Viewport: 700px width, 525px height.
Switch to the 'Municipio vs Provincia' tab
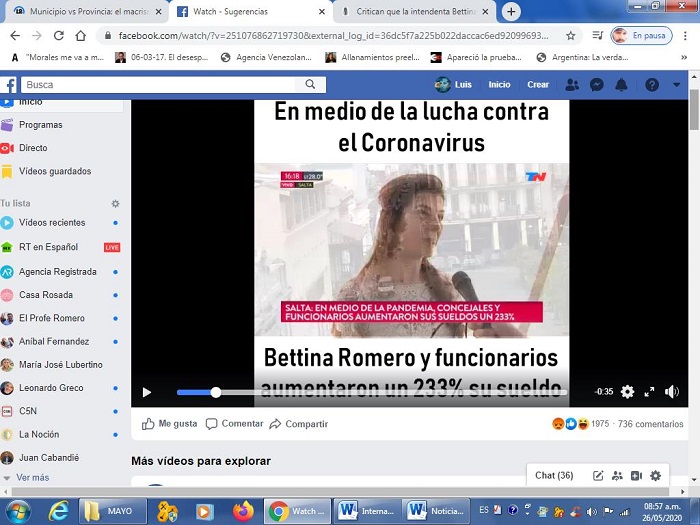tap(88, 12)
